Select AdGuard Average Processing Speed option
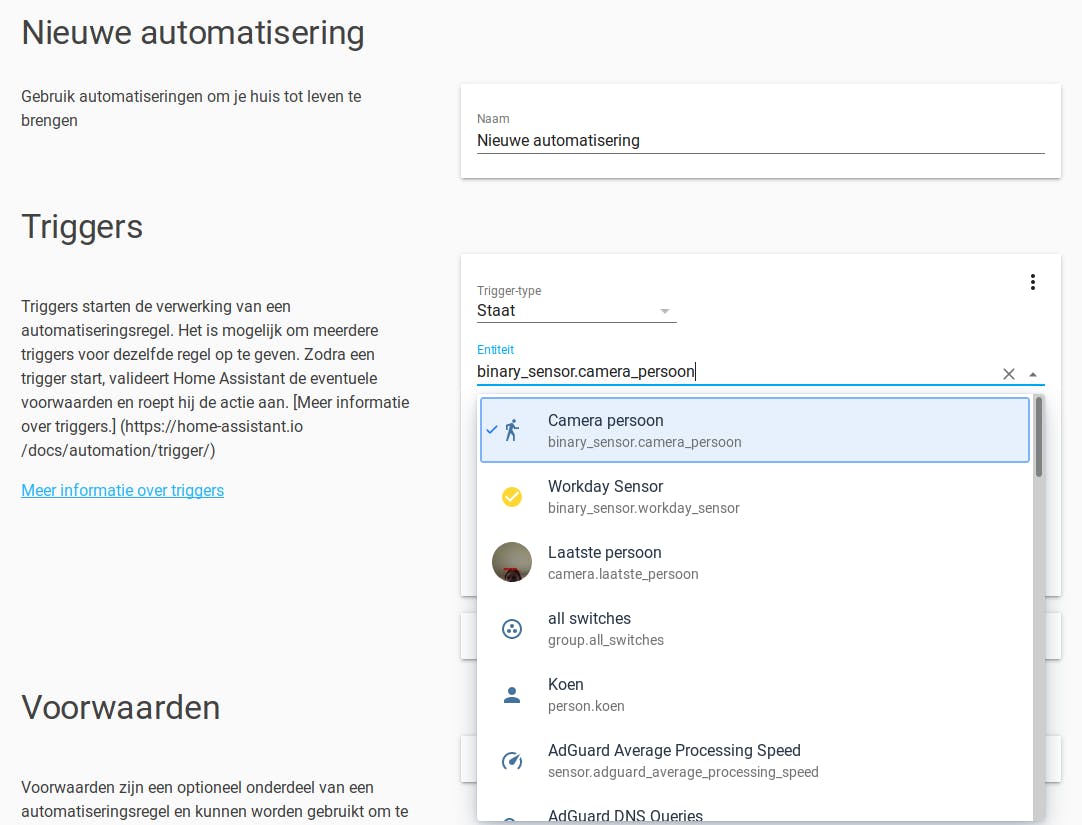 (x=754, y=761)
